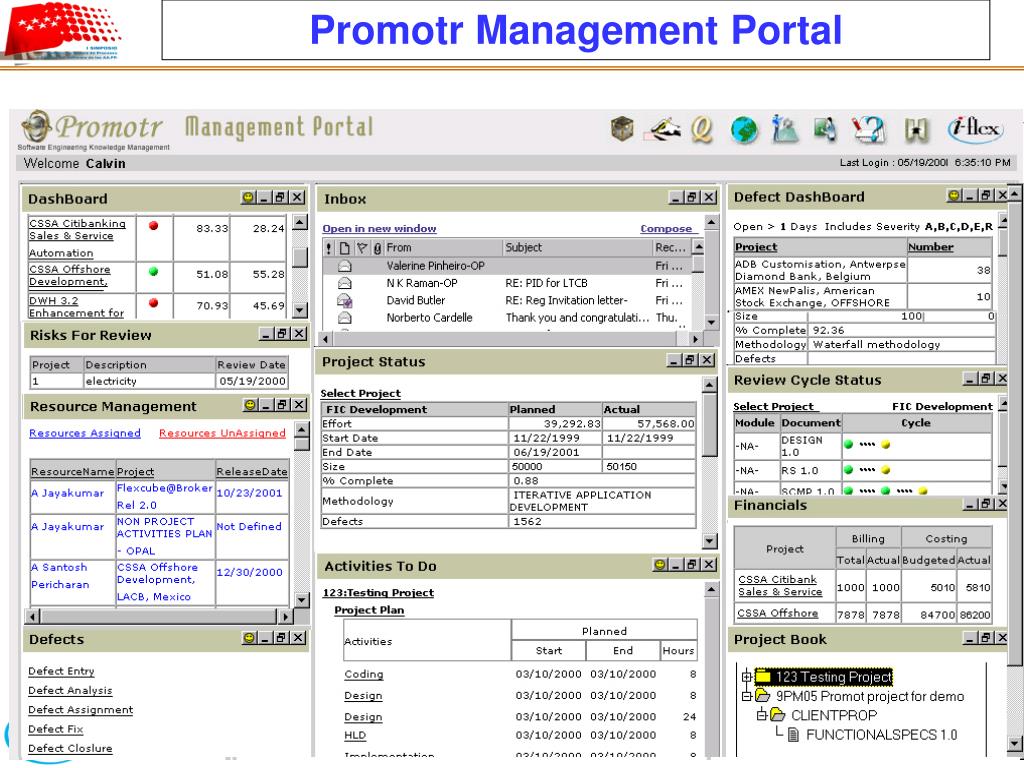1024x768 pixels.
Task: Sort inbox by the Subject column header
Action: [578, 248]
